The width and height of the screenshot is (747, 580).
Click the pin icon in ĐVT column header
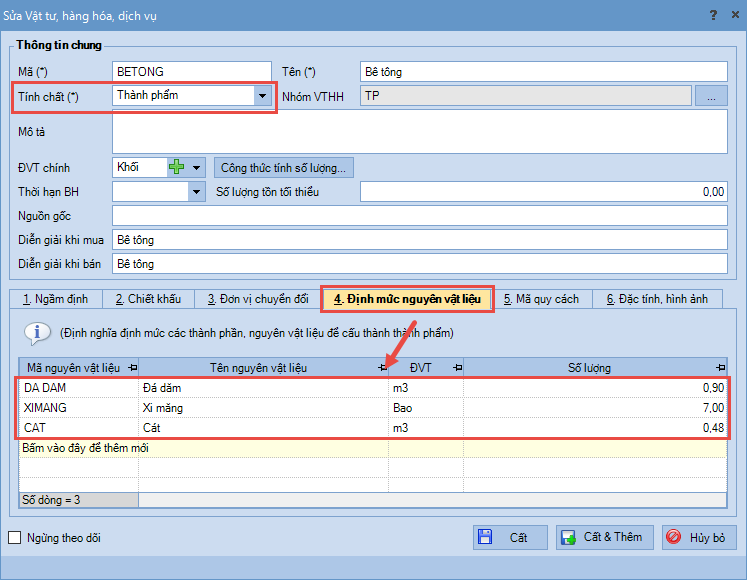[x=457, y=367]
